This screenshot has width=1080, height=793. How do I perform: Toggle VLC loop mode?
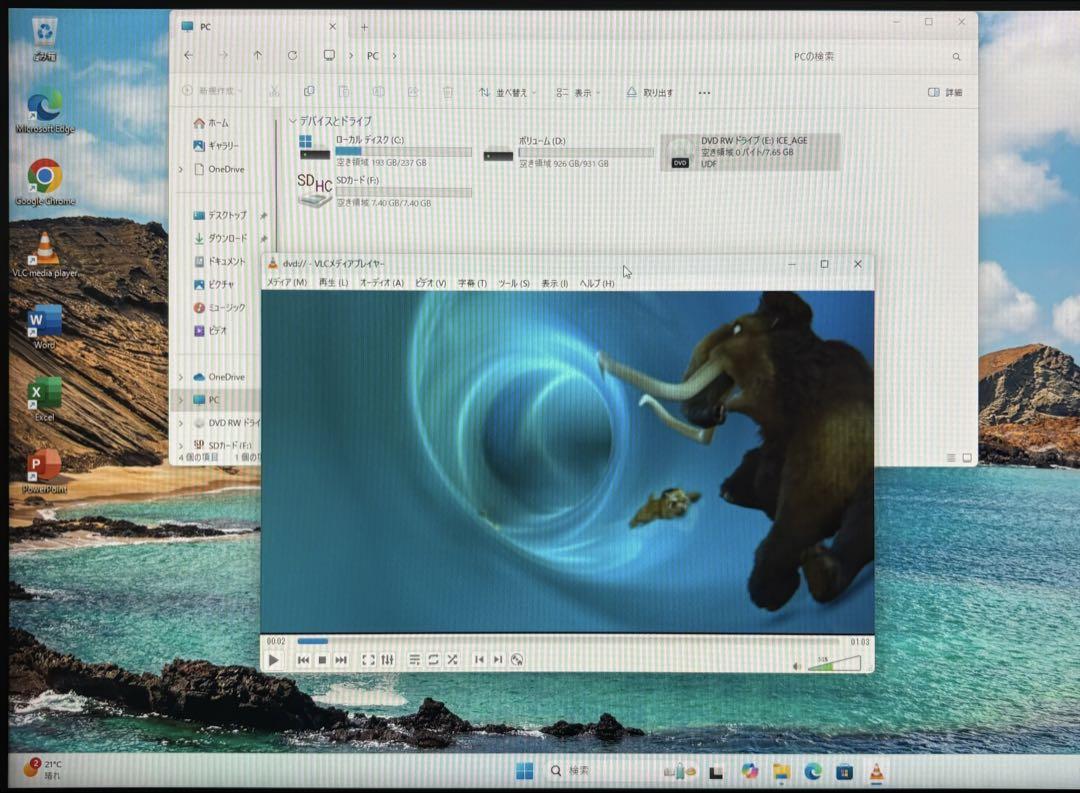tap(433, 660)
